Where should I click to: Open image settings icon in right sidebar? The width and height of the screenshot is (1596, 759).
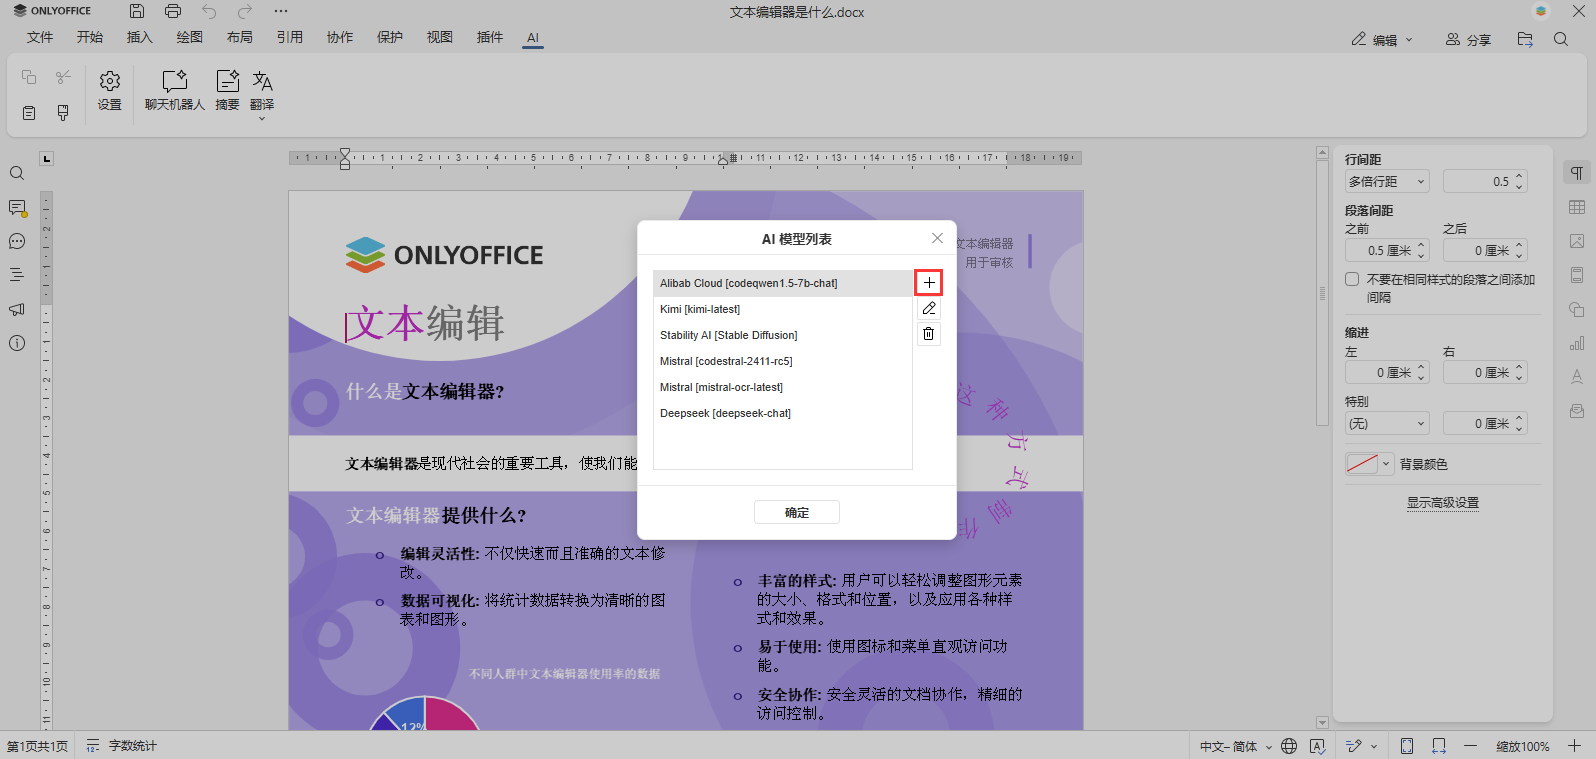pyautogui.click(x=1577, y=241)
